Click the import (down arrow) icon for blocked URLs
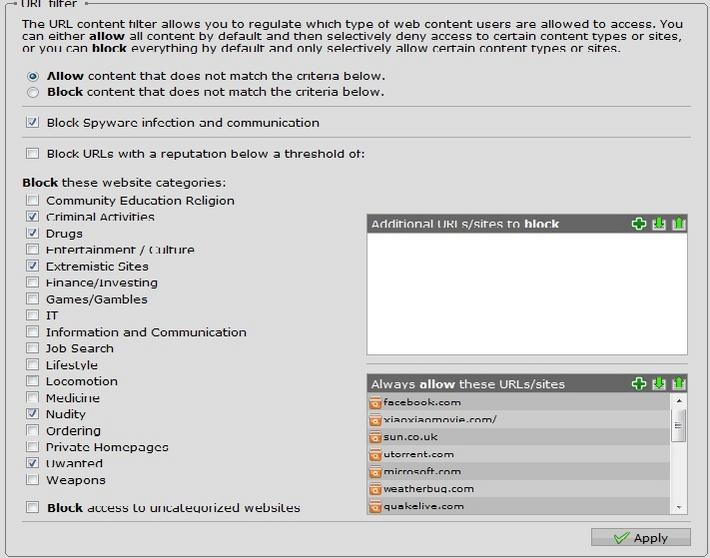This screenshot has width=710, height=558. coord(659,223)
